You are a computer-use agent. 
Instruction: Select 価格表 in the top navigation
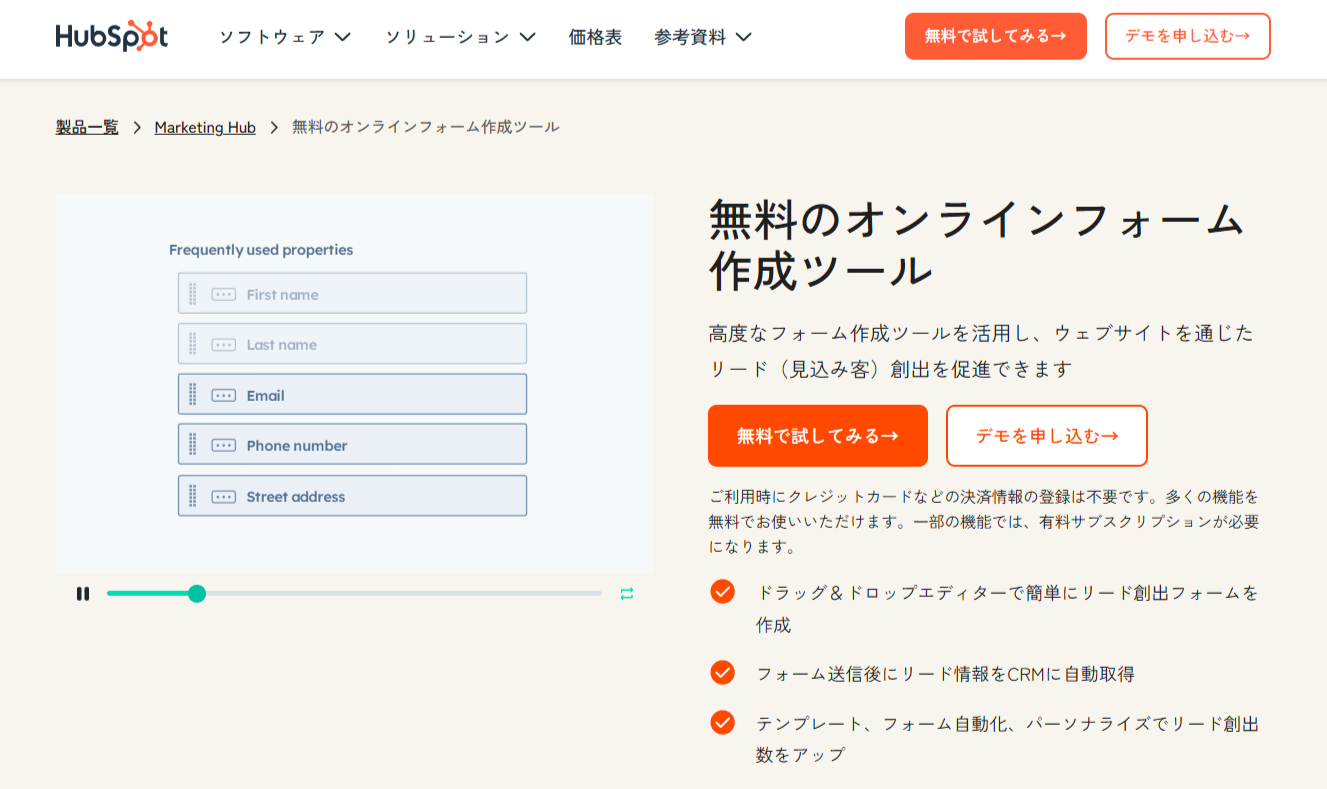pyautogui.click(x=594, y=35)
